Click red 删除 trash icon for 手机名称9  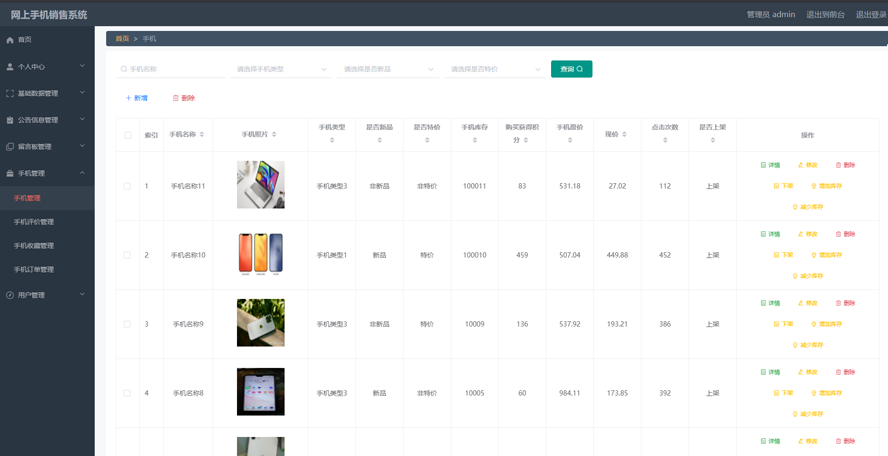click(839, 303)
